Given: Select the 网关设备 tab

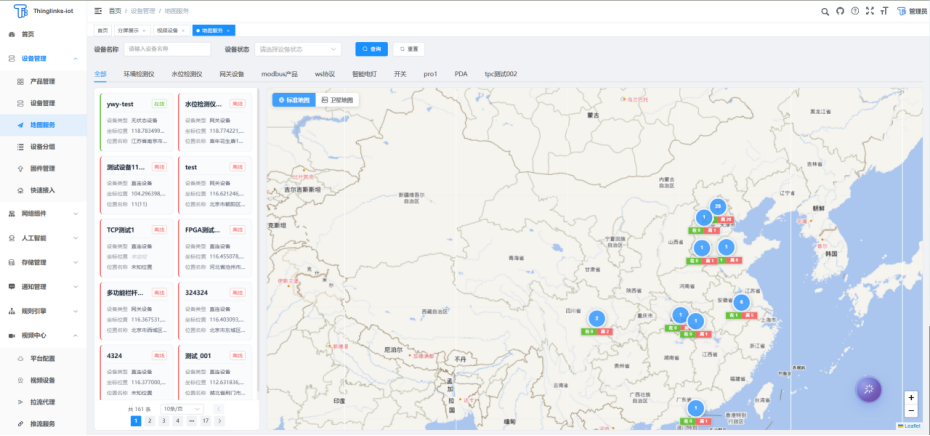Looking at the screenshot, I should (232, 74).
